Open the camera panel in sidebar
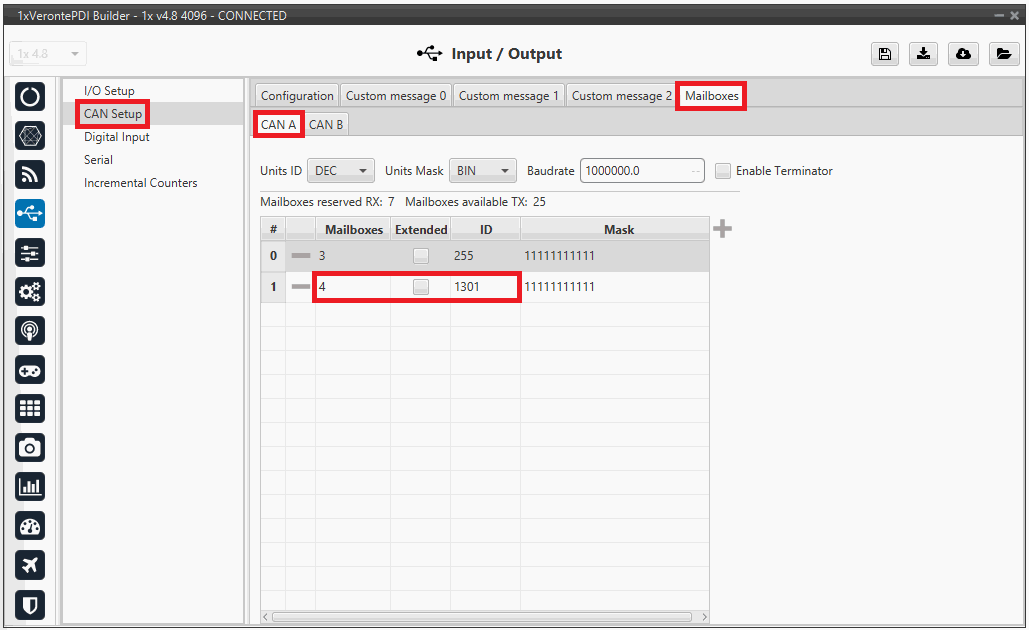 pyautogui.click(x=31, y=447)
